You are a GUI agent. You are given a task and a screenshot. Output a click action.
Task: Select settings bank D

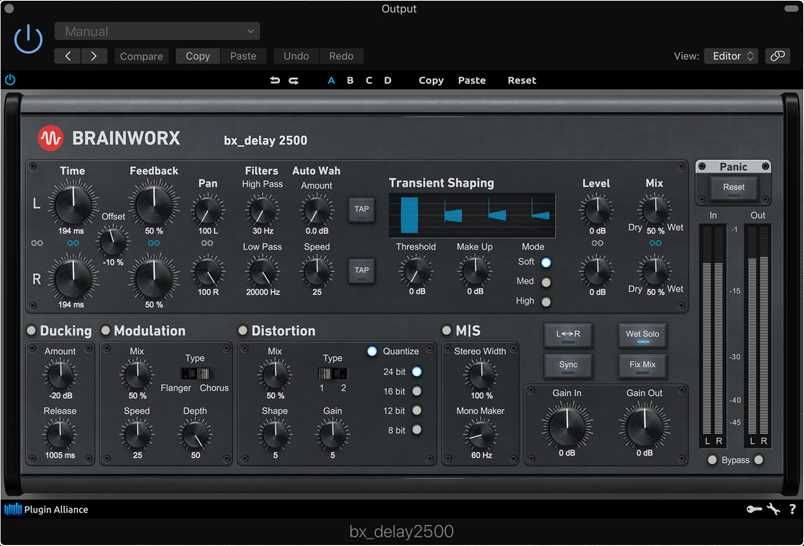(388, 80)
